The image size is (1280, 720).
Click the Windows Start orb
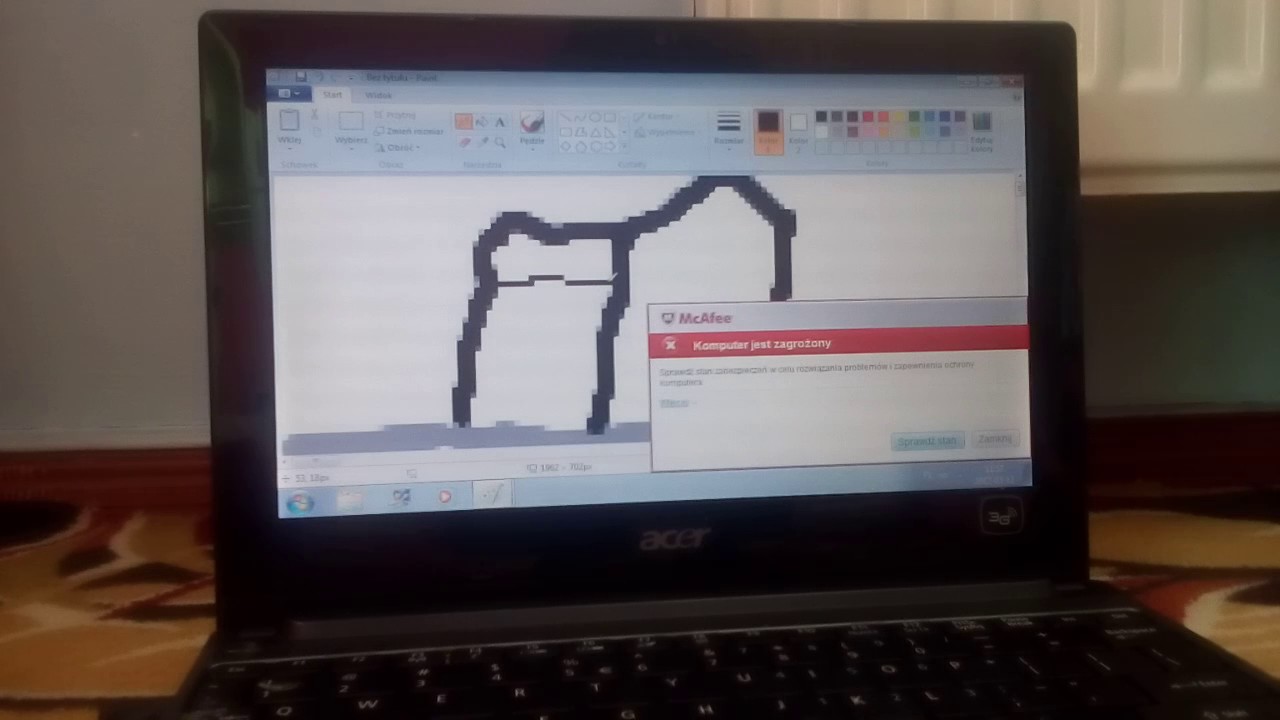[300, 503]
